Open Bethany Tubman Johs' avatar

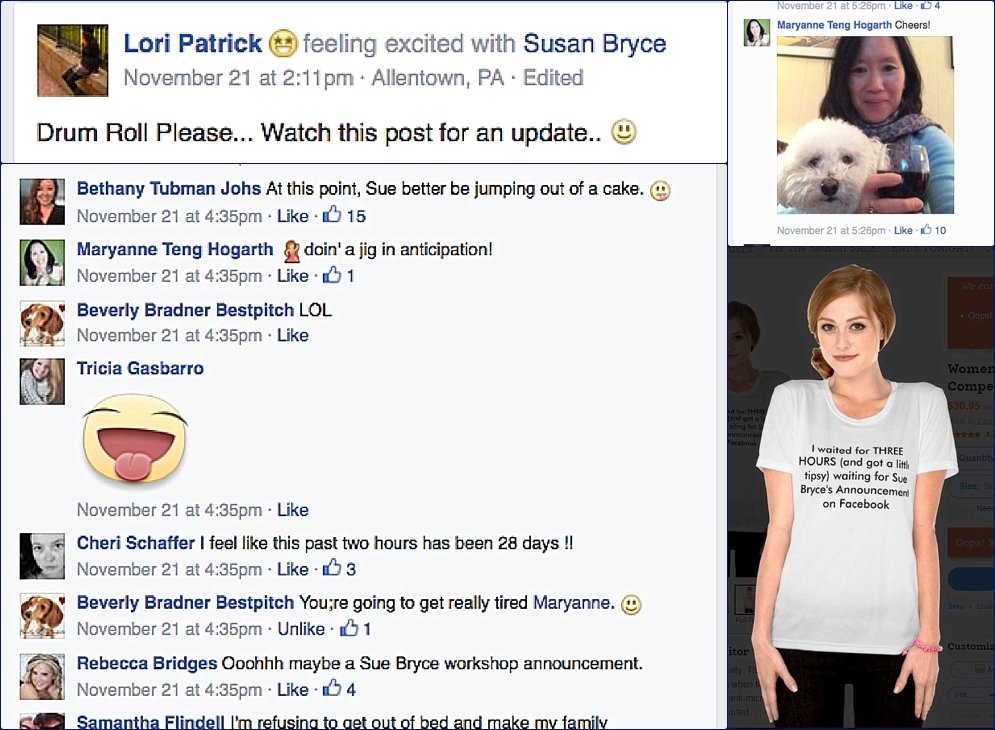(x=42, y=201)
